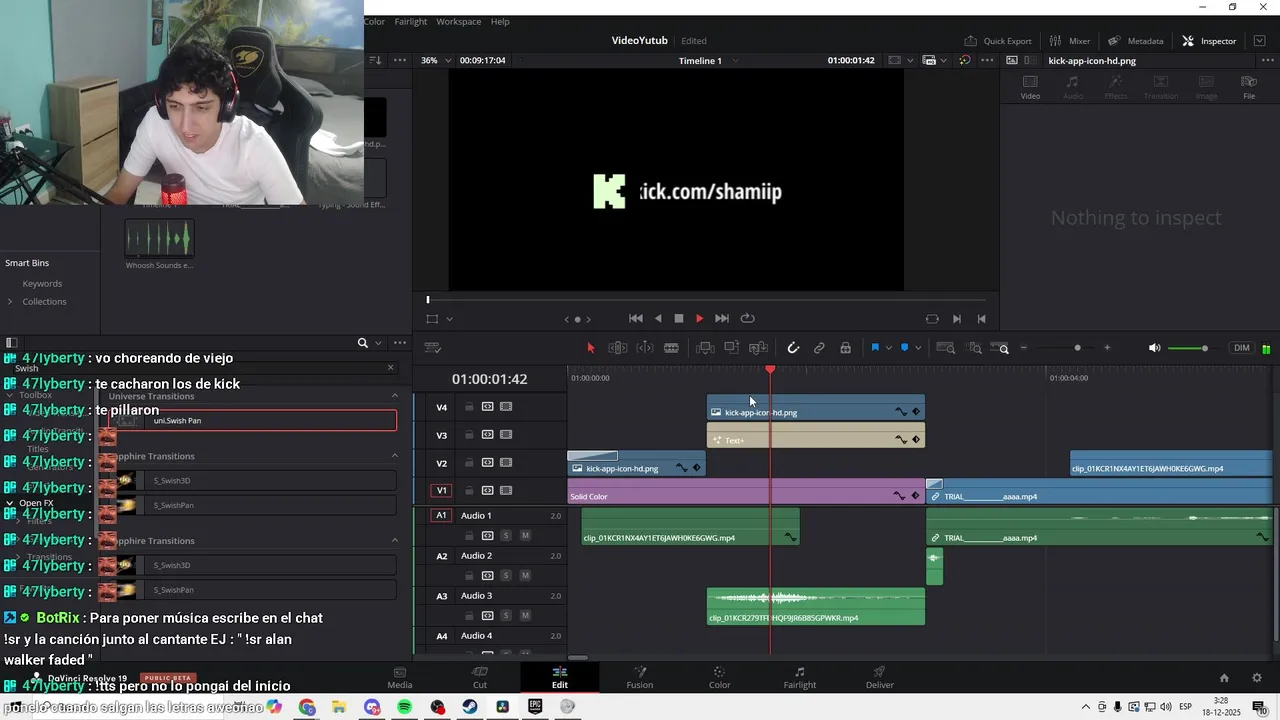Clear the Swish search field
Viewport: 1280px width, 720px height.
click(390, 368)
